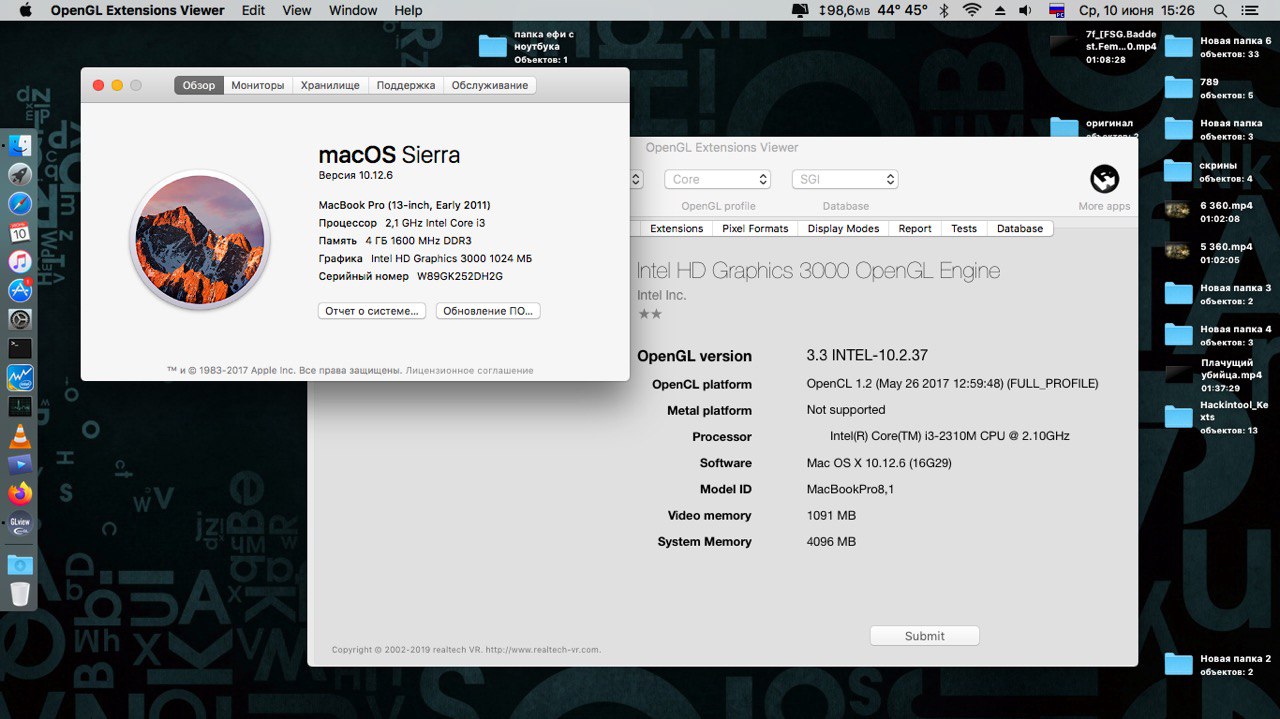Open the Wi-Fi status menu
This screenshot has width=1280, height=719.
(x=972, y=10)
